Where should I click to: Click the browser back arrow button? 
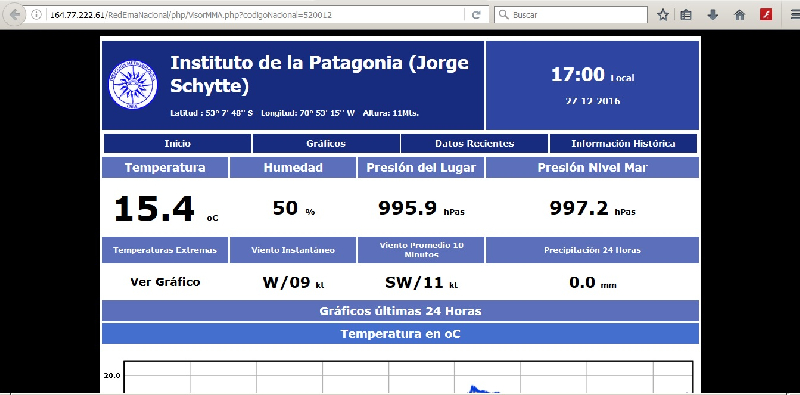[15, 15]
